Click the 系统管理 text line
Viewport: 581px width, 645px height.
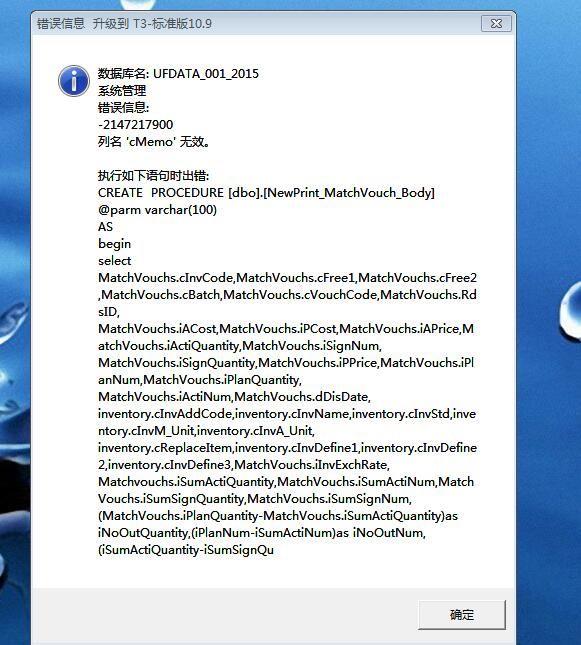tap(122, 90)
